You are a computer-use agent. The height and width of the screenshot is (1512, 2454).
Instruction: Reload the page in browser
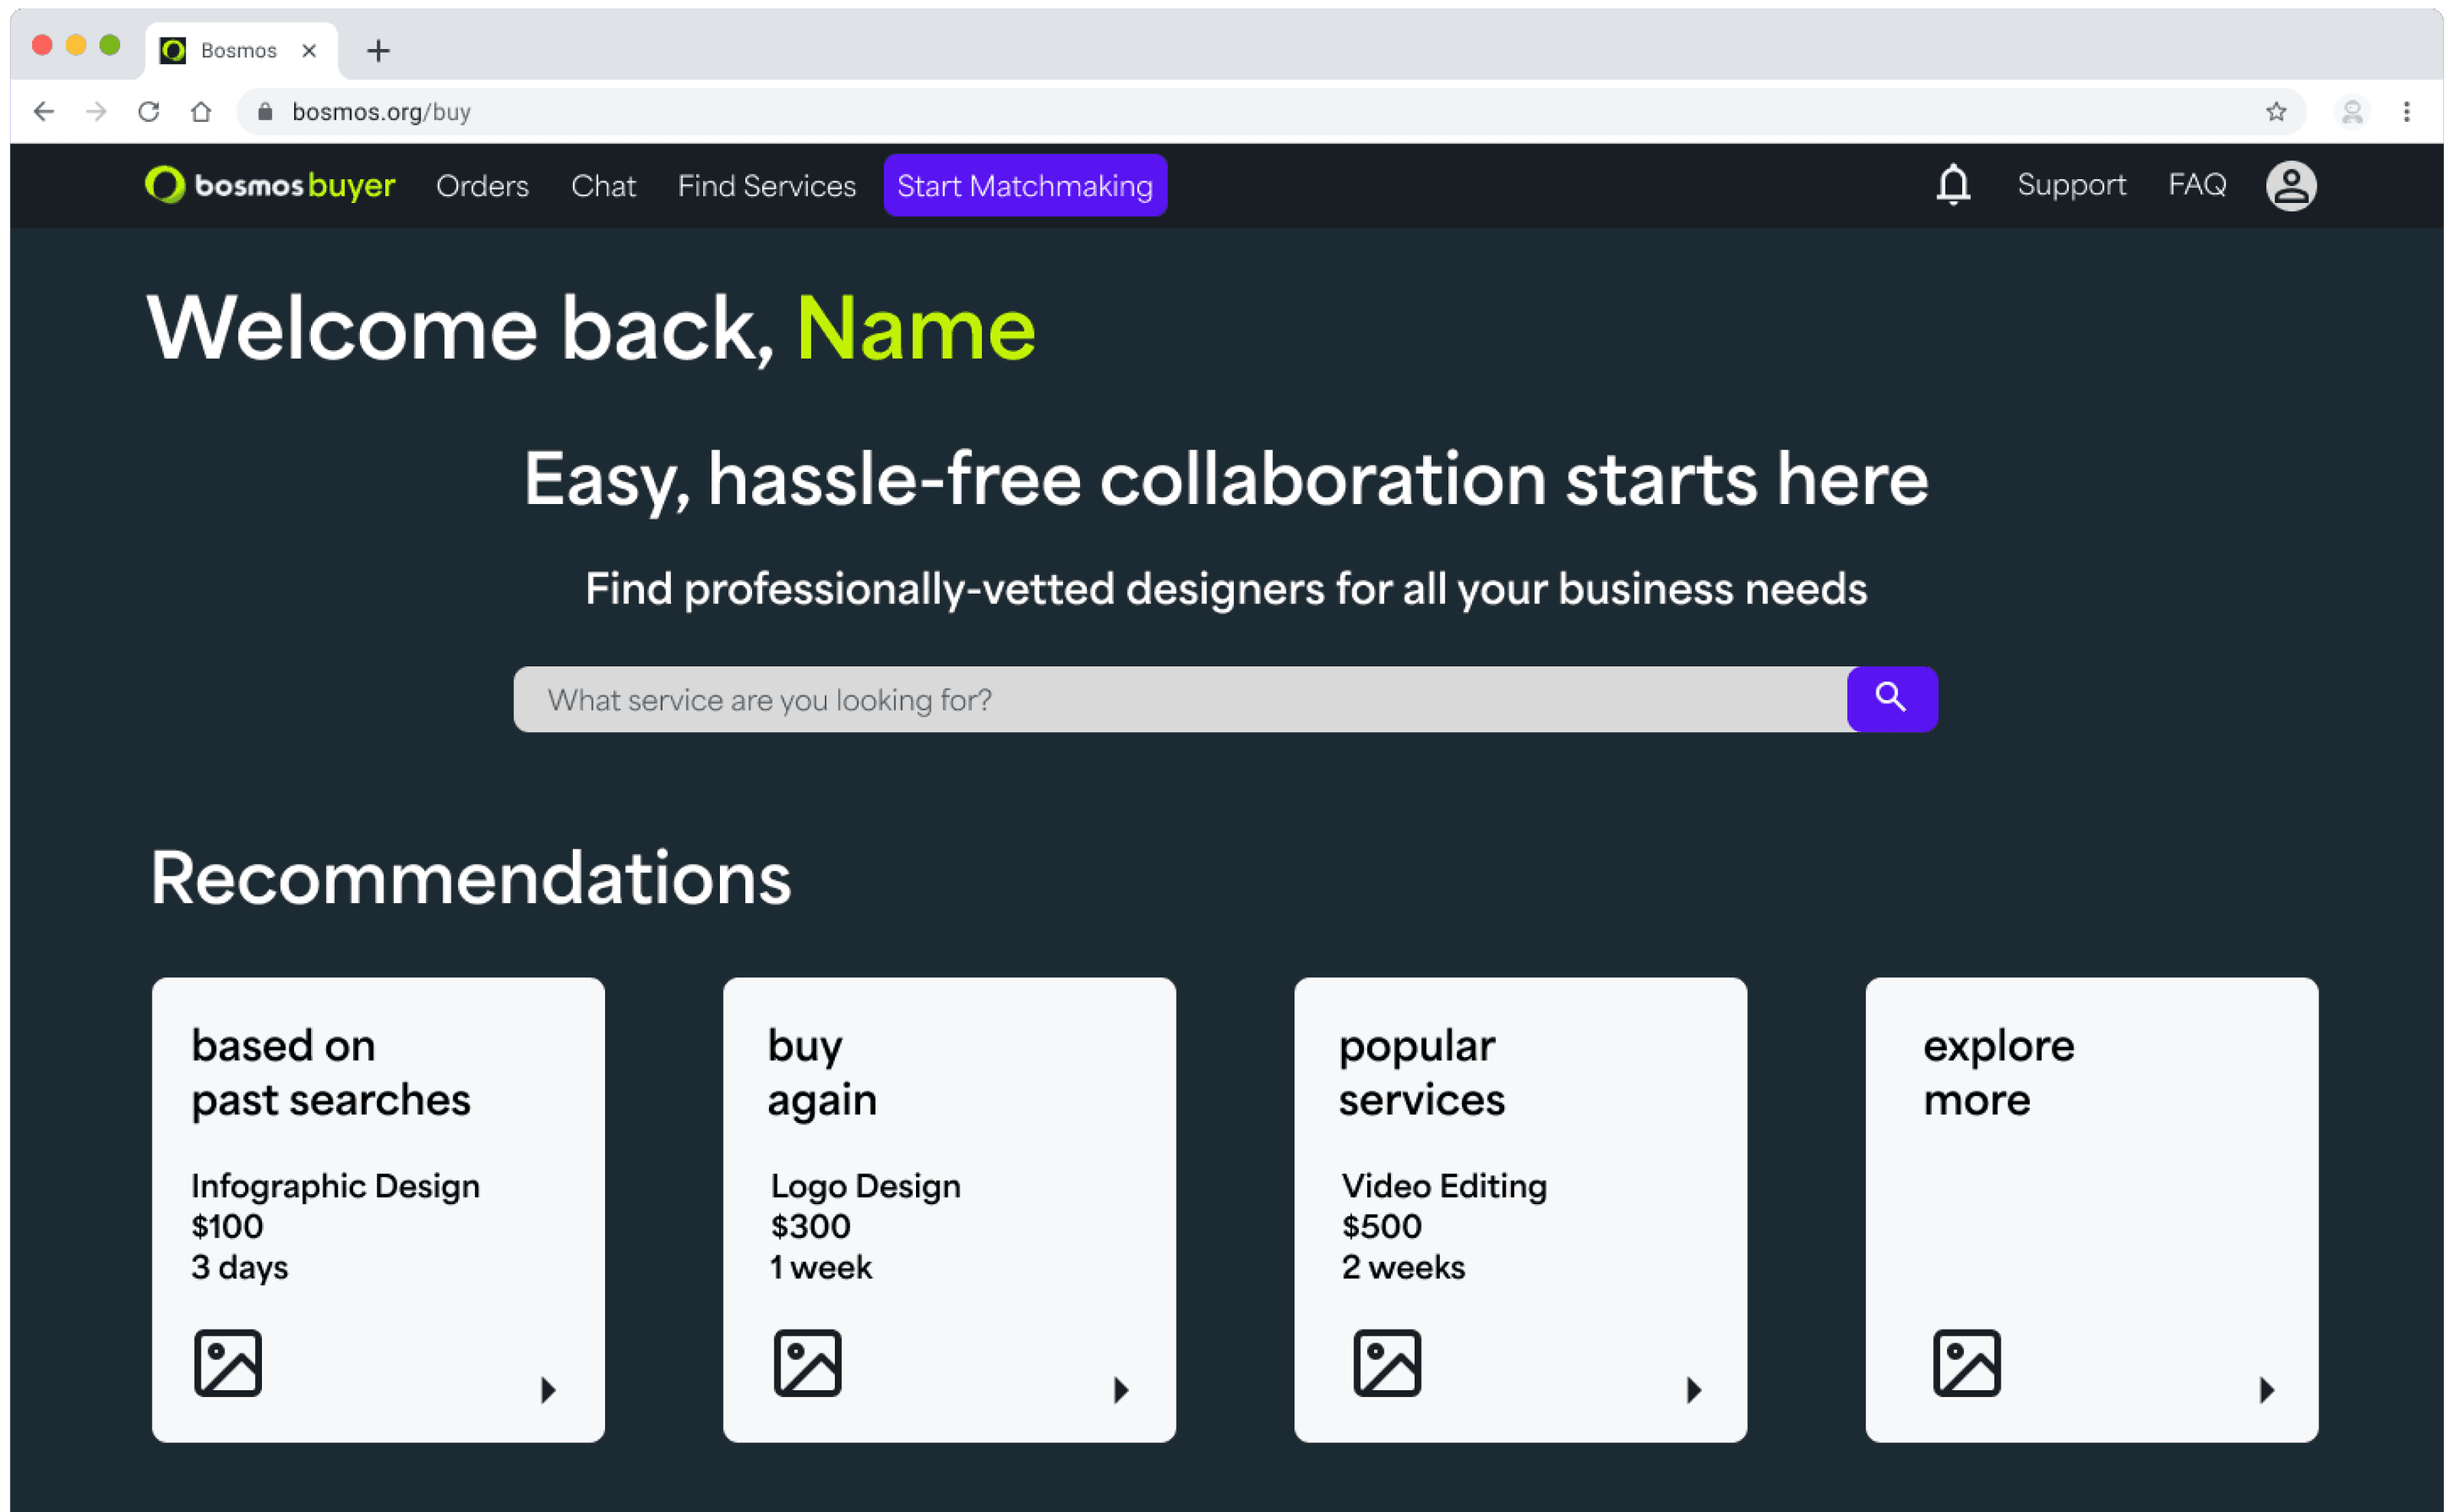149,112
